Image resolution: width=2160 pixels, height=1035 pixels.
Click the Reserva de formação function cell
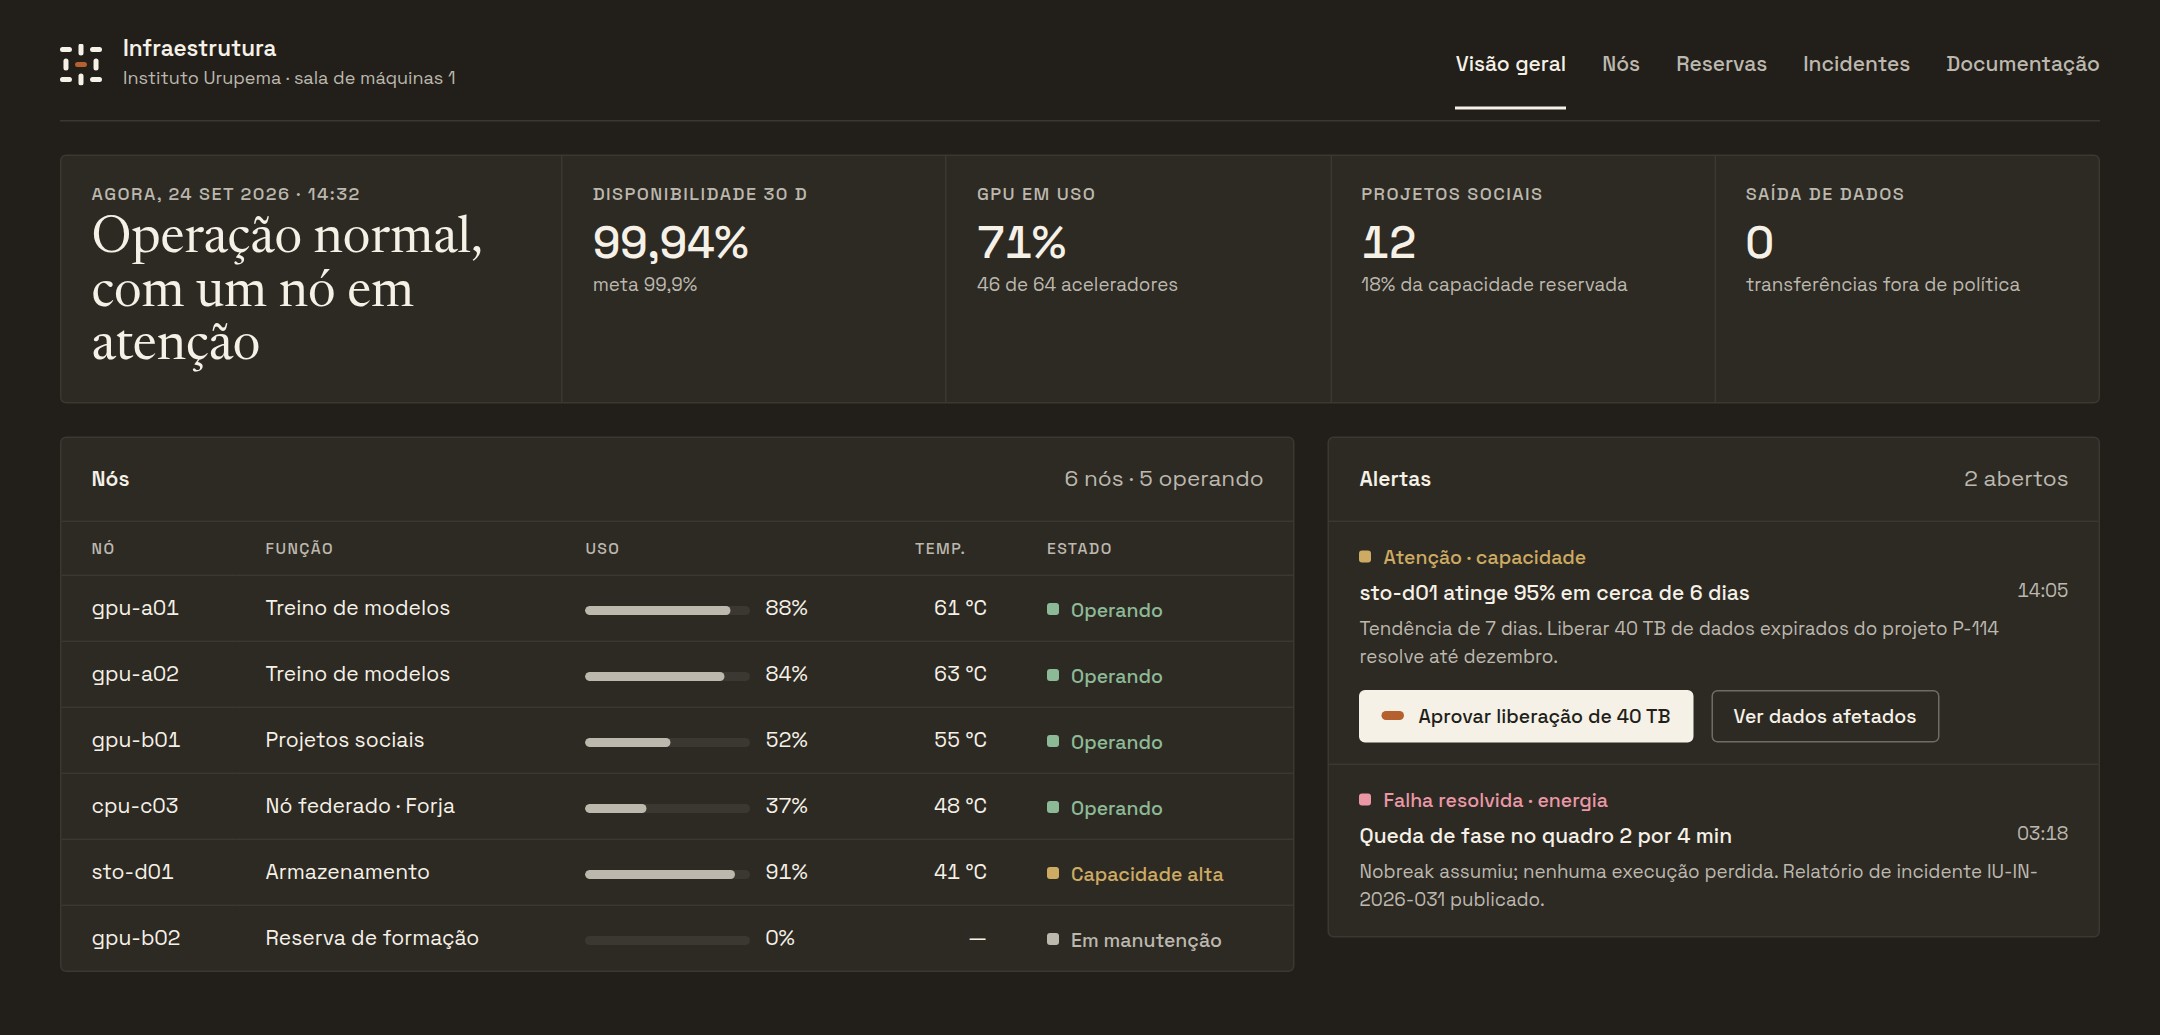click(x=372, y=938)
